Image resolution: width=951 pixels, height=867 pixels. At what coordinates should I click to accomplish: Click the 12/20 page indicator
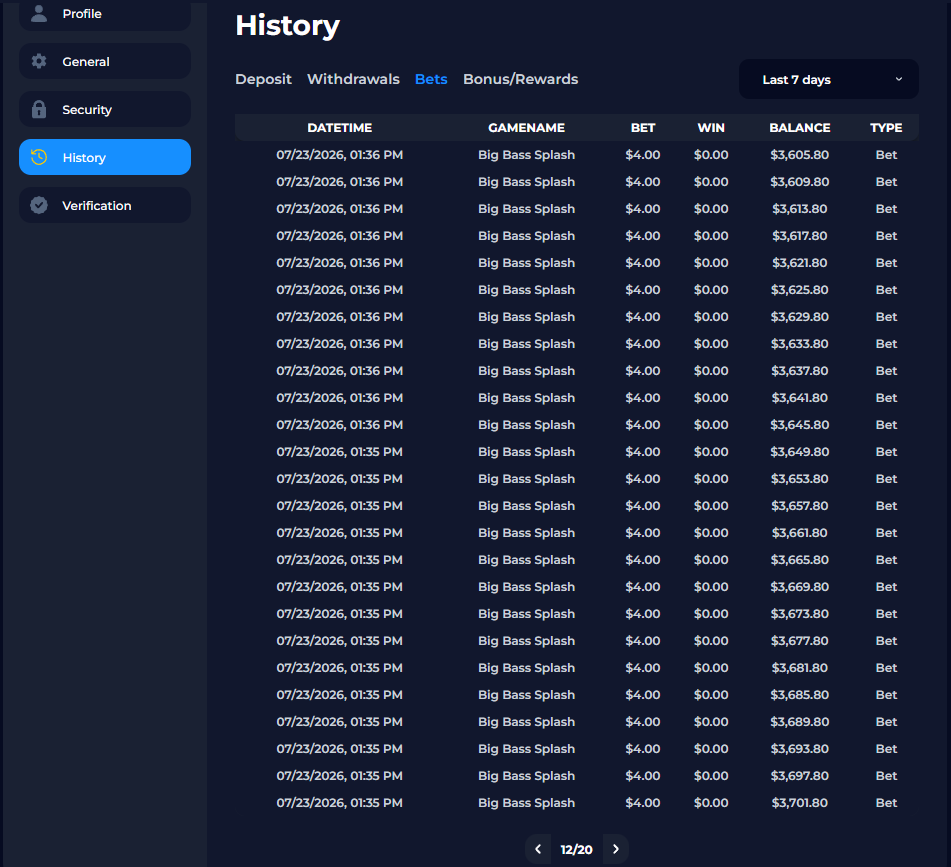[576, 849]
